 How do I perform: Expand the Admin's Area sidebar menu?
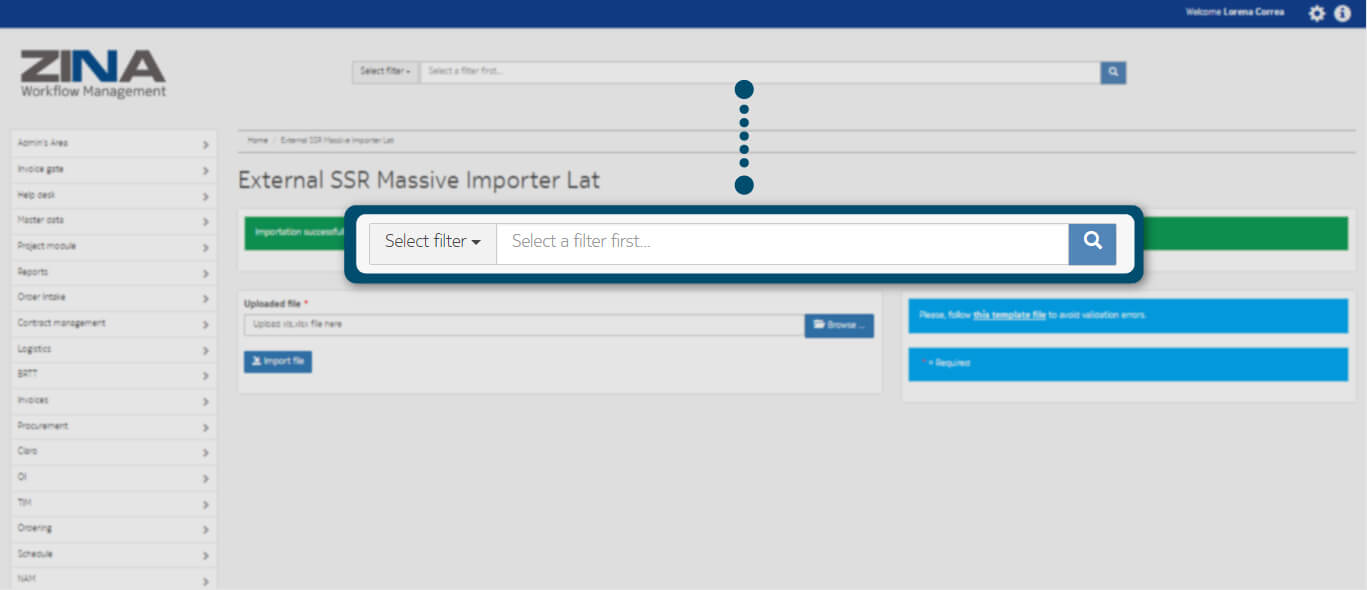pos(113,143)
